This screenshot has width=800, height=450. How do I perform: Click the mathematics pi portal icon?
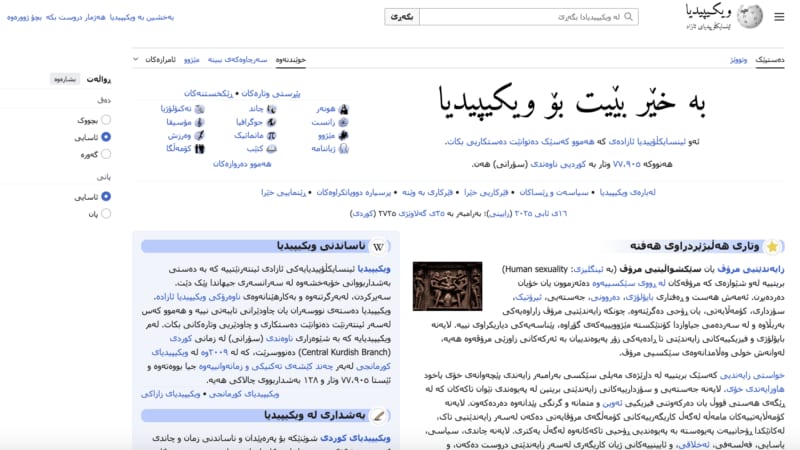tap(272, 134)
